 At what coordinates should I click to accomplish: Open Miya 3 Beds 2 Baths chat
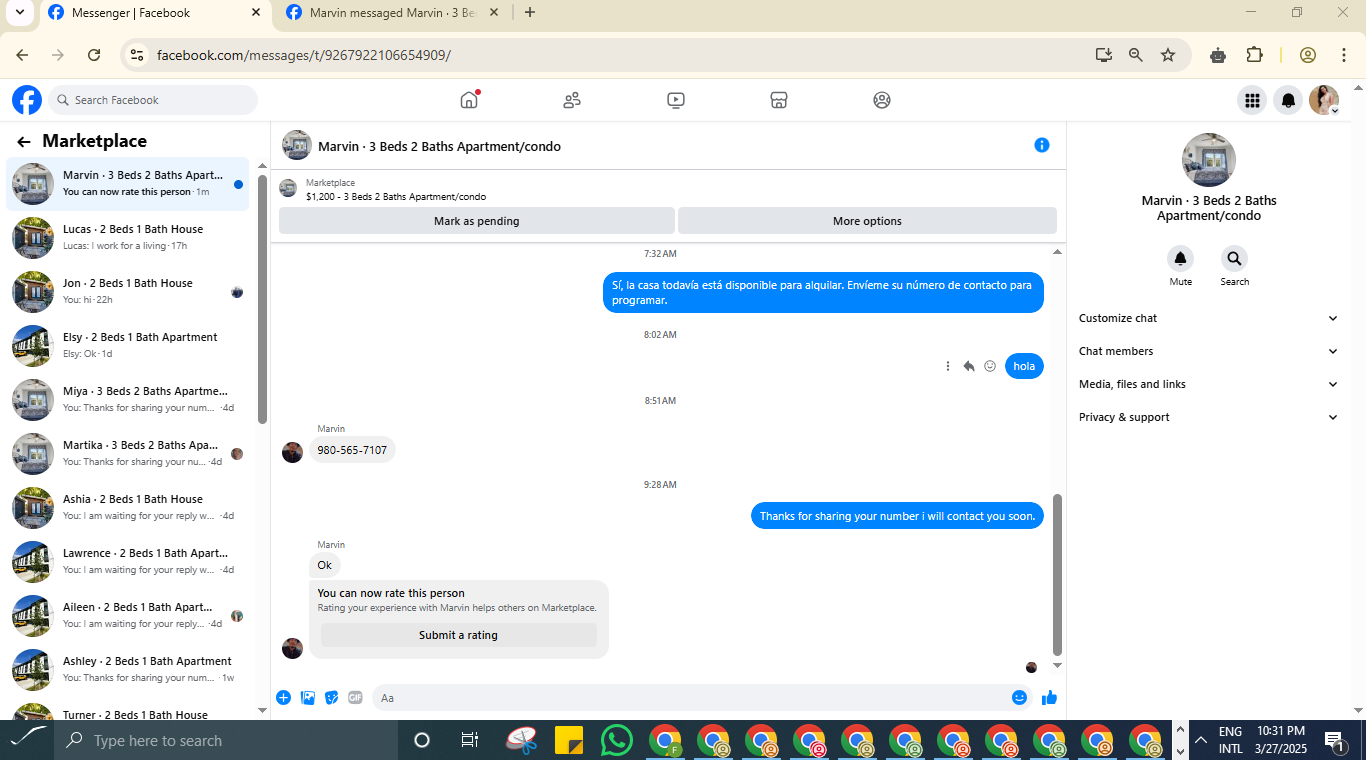[128, 400]
